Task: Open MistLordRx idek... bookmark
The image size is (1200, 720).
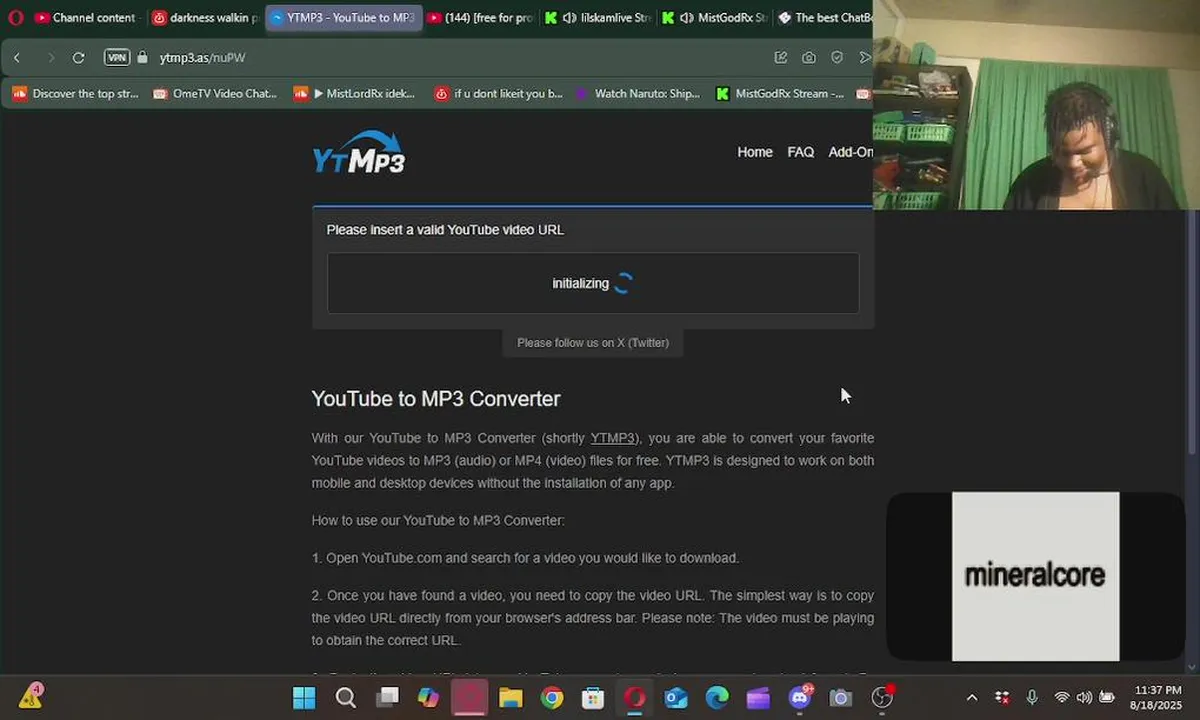Action: (355, 94)
